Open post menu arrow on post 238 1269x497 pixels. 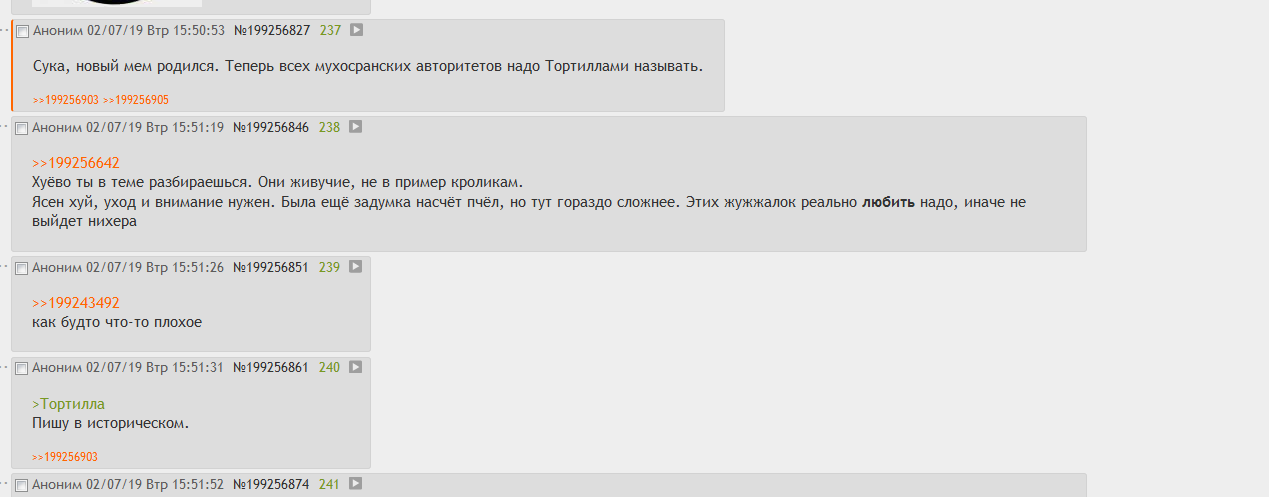[355, 127]
